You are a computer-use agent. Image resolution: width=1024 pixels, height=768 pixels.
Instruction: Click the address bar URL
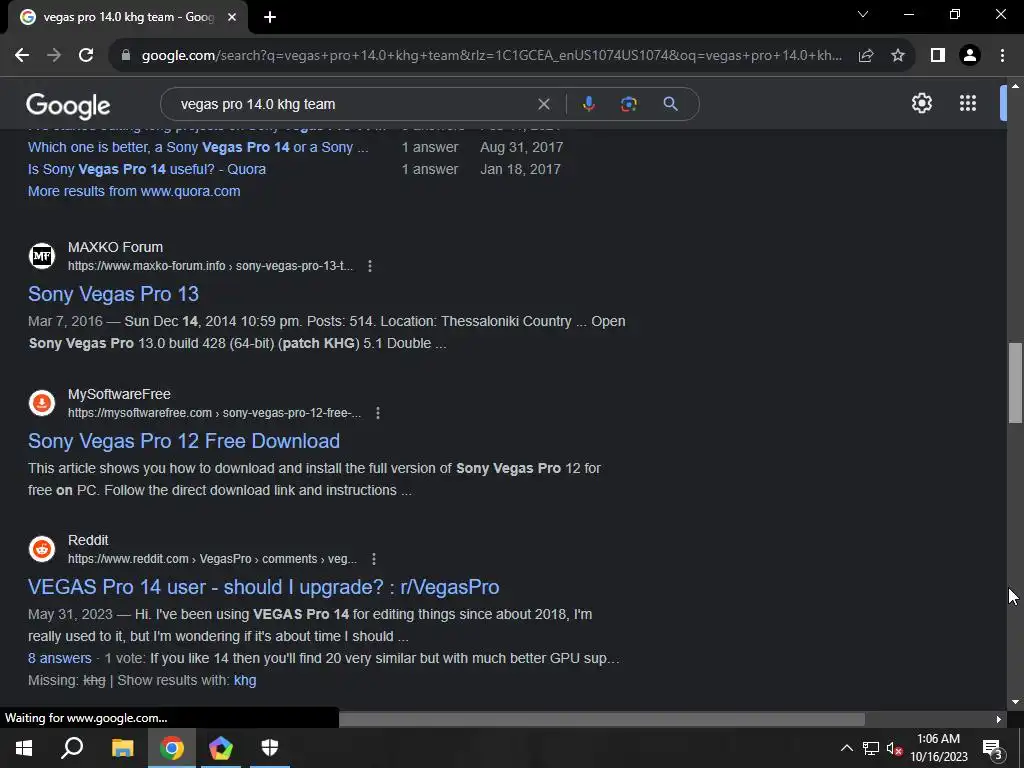pyautogui.click(x=491, y=56)
